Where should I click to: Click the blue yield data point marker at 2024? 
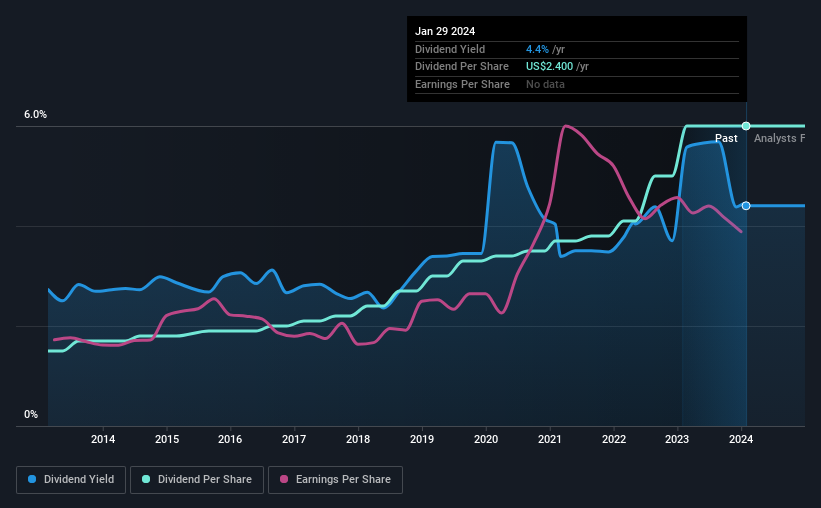[x=746, y=206]
